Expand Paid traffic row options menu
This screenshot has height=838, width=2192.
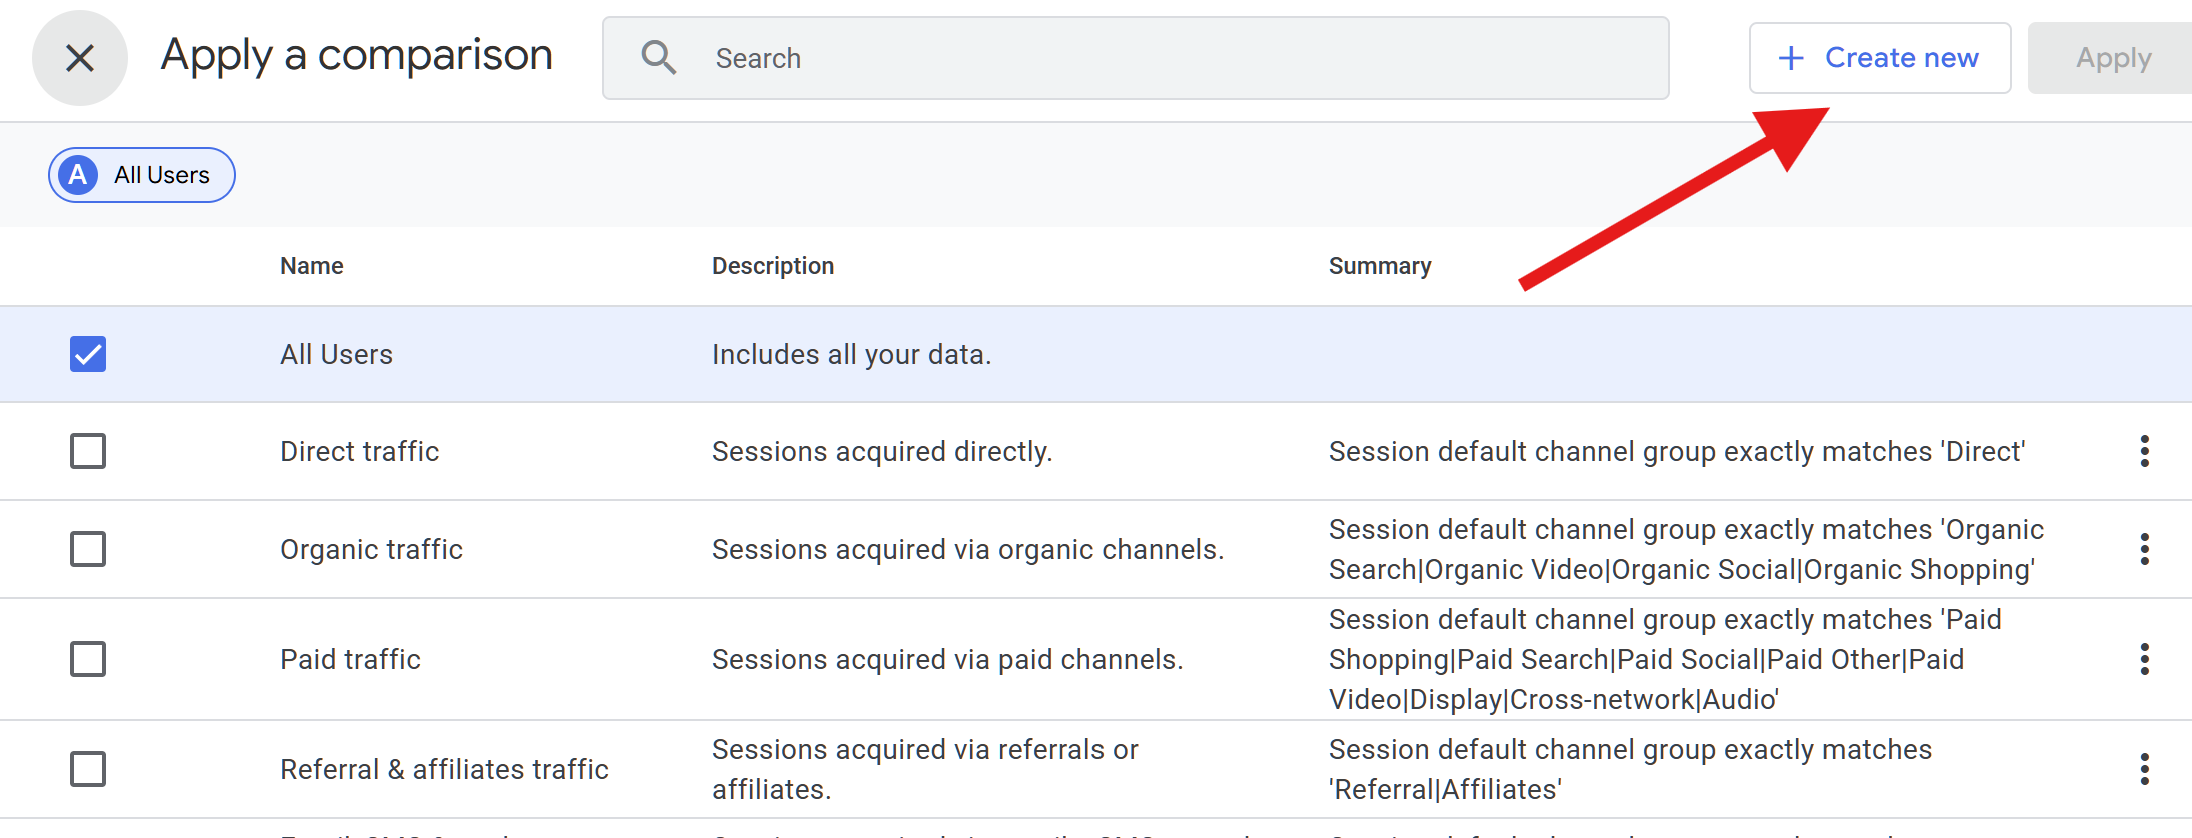tap(2144, 659)
